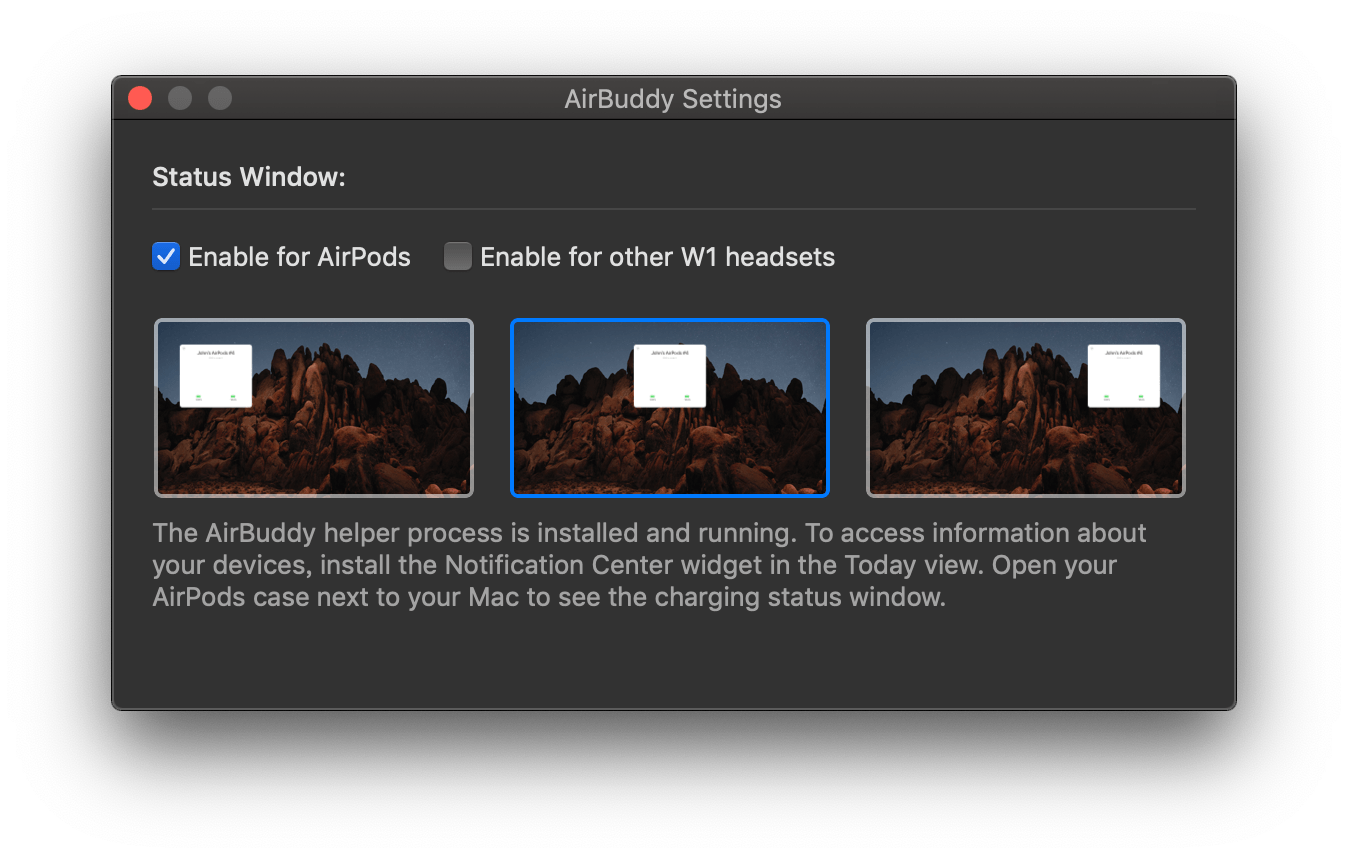Close the AirBuddy Settings window
This screenshot has width=1348, height=858.
[140, 98]
